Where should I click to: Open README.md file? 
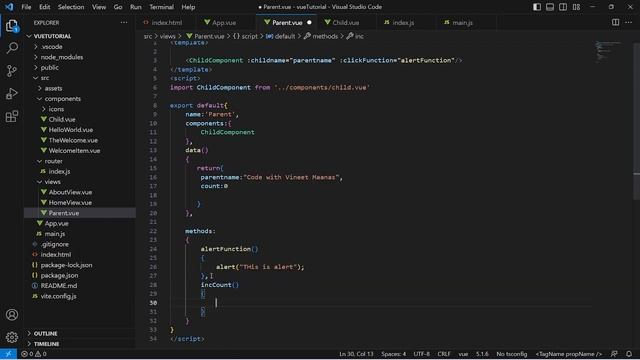[x=59, y=286]
